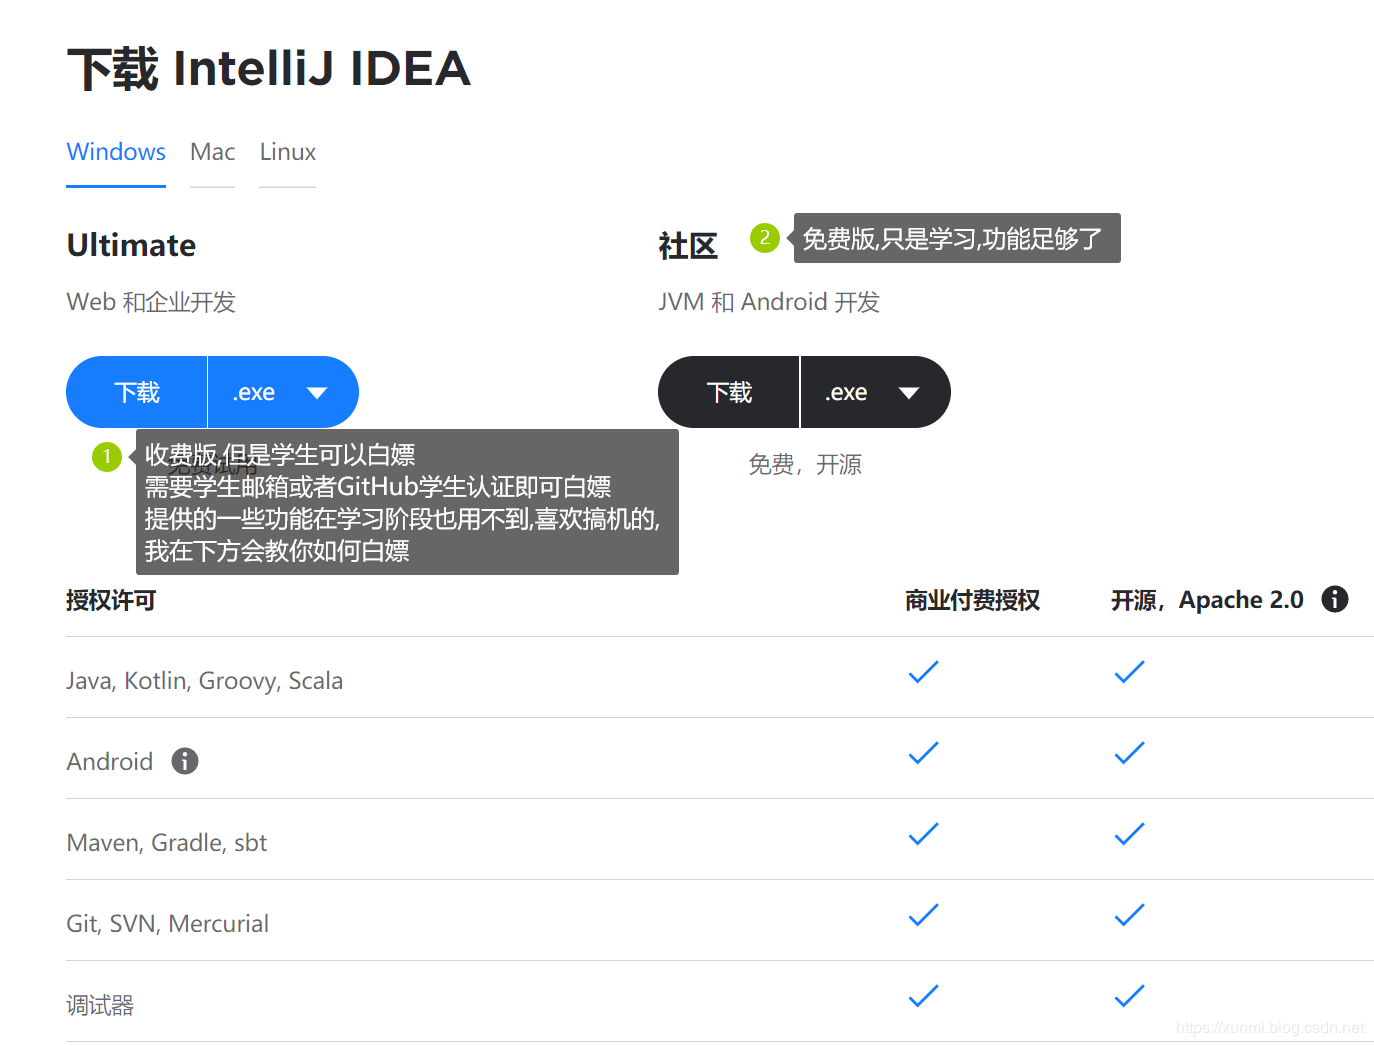Click Apache 2.0 checkmark in Android row

point(1129,753)
